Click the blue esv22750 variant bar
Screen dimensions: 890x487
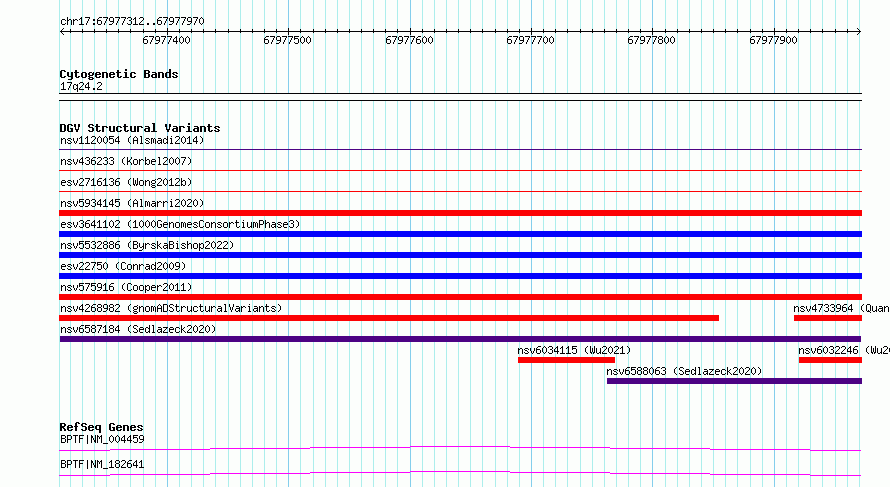460,276
